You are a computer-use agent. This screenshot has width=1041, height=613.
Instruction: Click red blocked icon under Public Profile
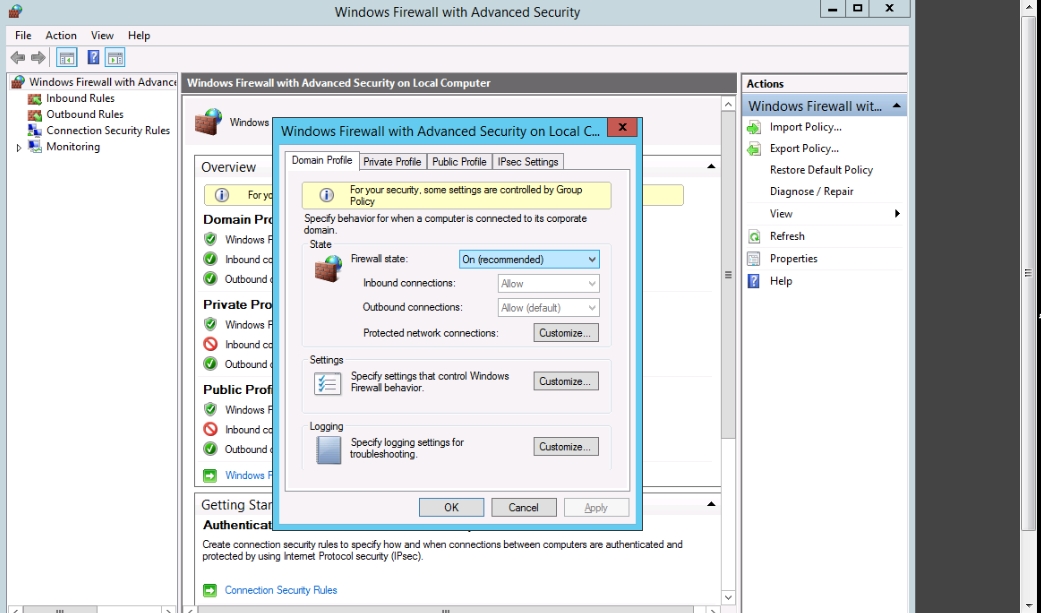click(x=210, y=429)
